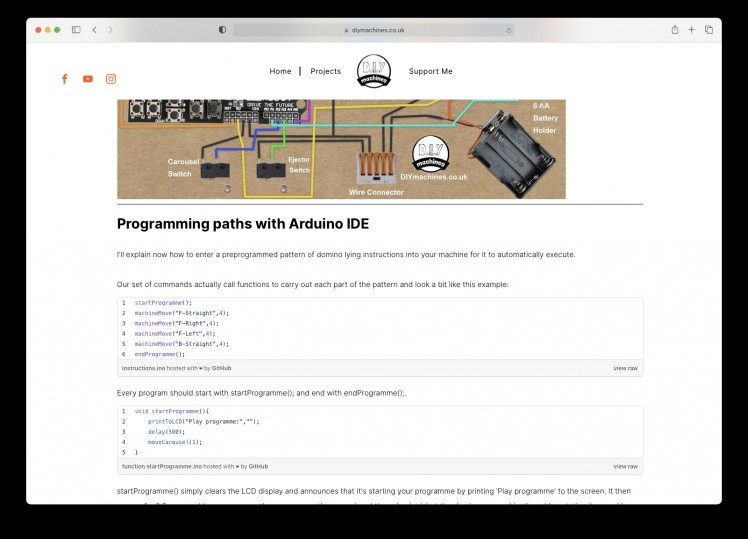Image resolution: width=748 pixels, height=539 pixels.
Task: Open the Facebook social icon
Action: [65, 79]
